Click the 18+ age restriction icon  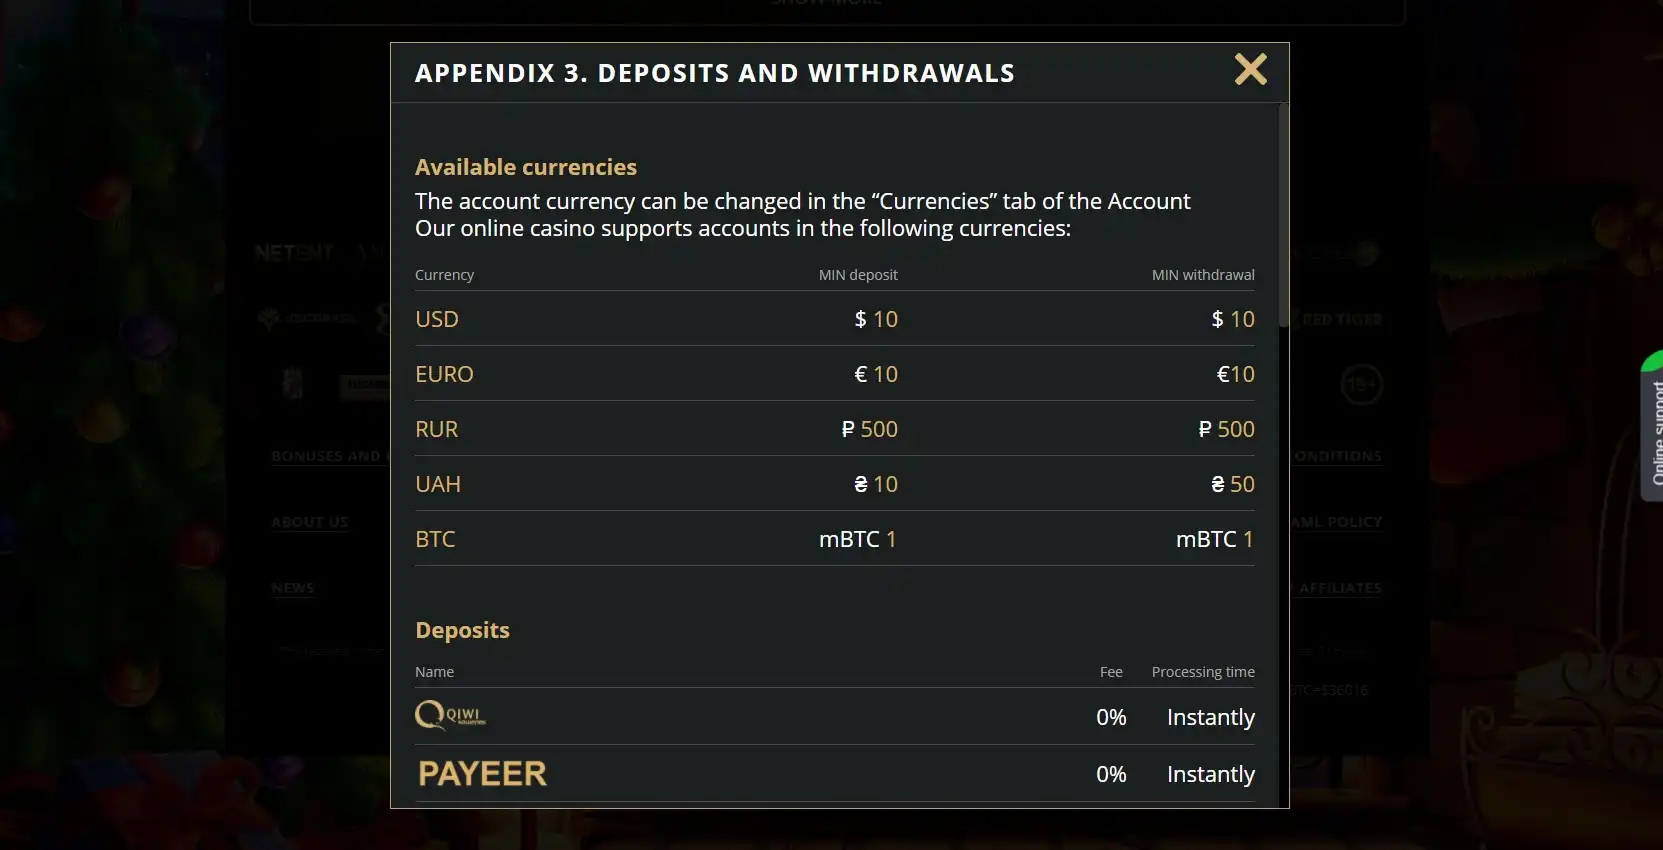[x=1361, y=385]
